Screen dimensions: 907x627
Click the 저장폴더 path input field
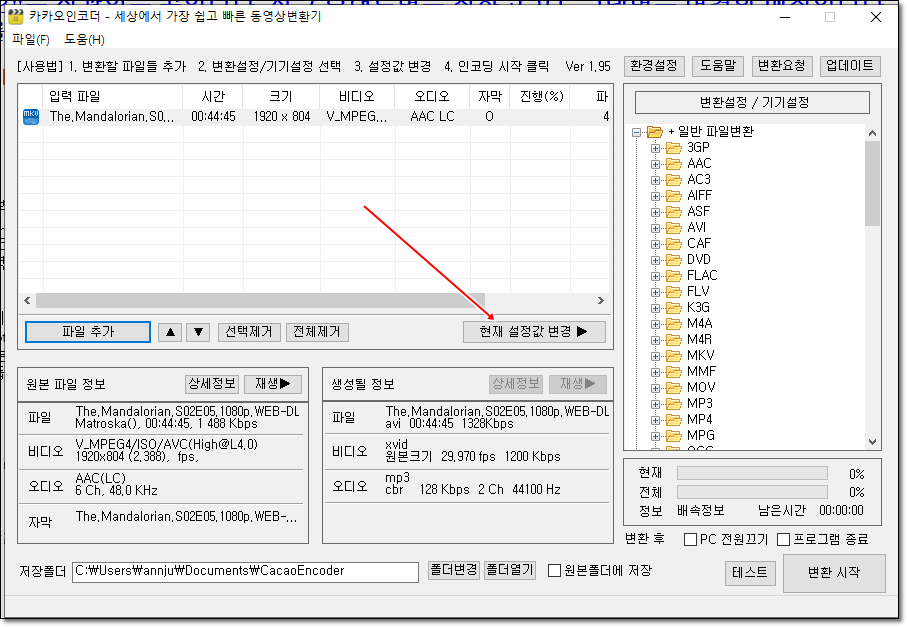click(245, 572)
